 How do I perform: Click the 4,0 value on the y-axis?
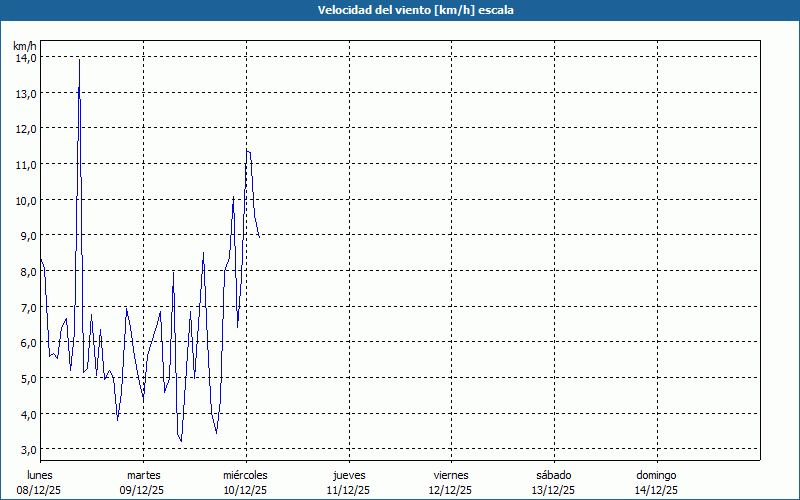(x=28, y=414)
